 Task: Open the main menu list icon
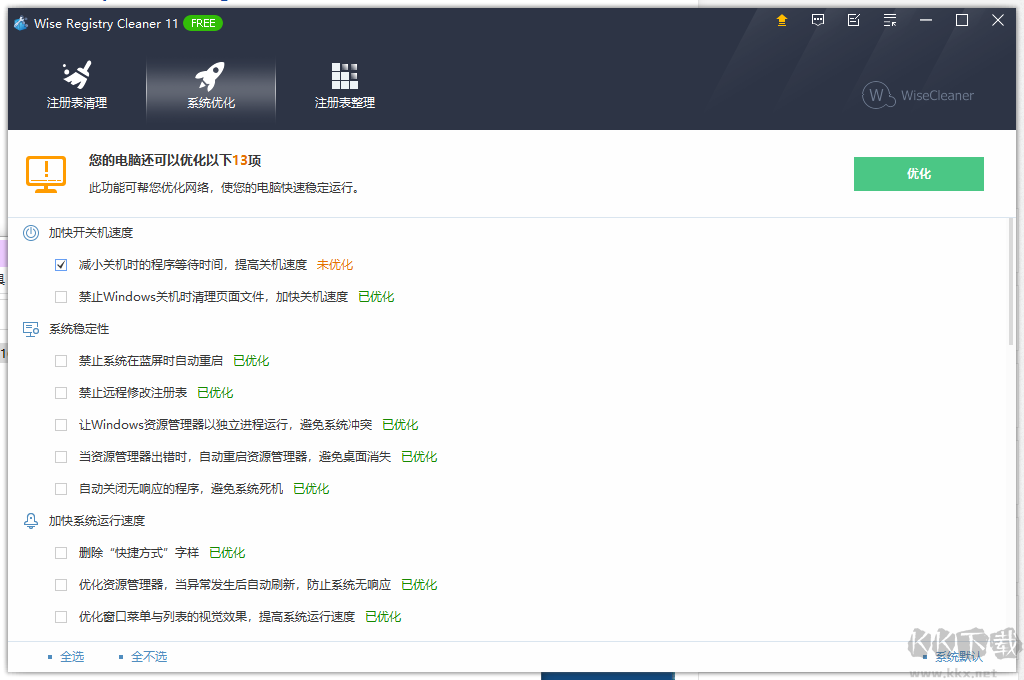(x=890, y=20)
